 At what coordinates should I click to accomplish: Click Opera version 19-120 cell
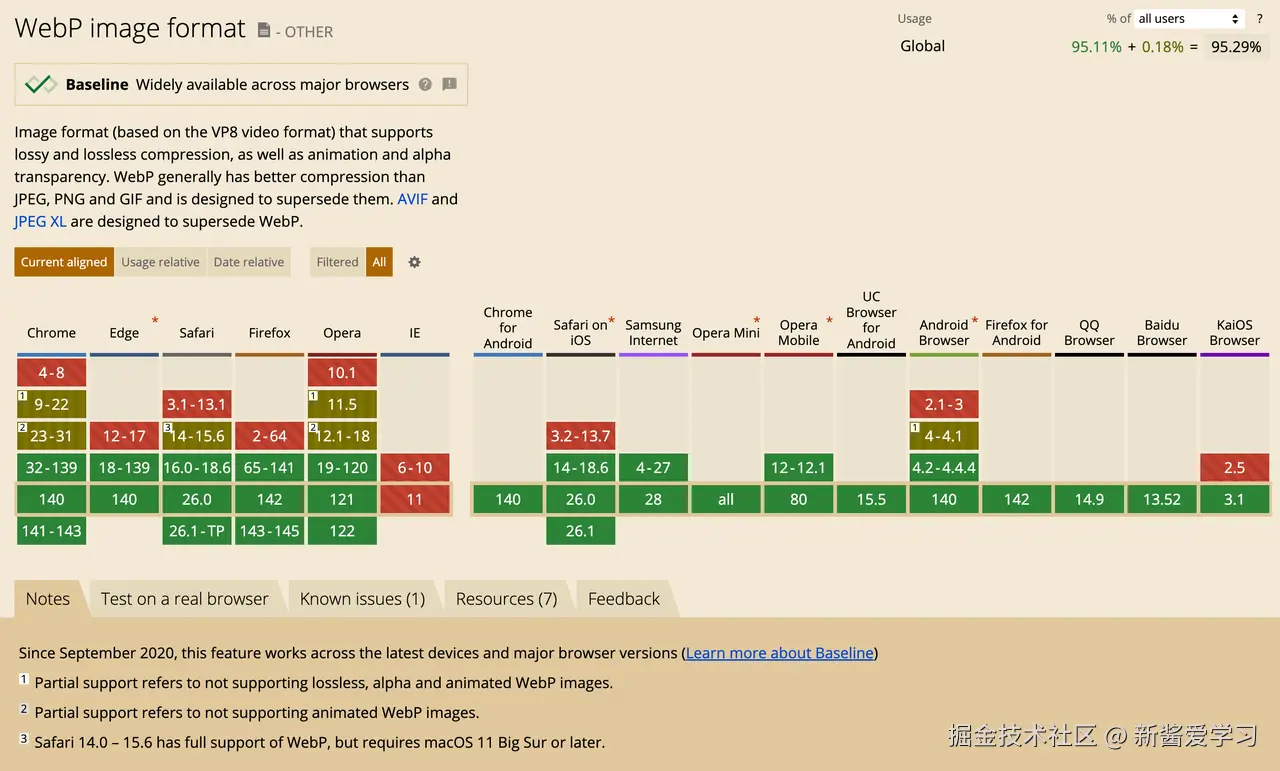(342, 467)
